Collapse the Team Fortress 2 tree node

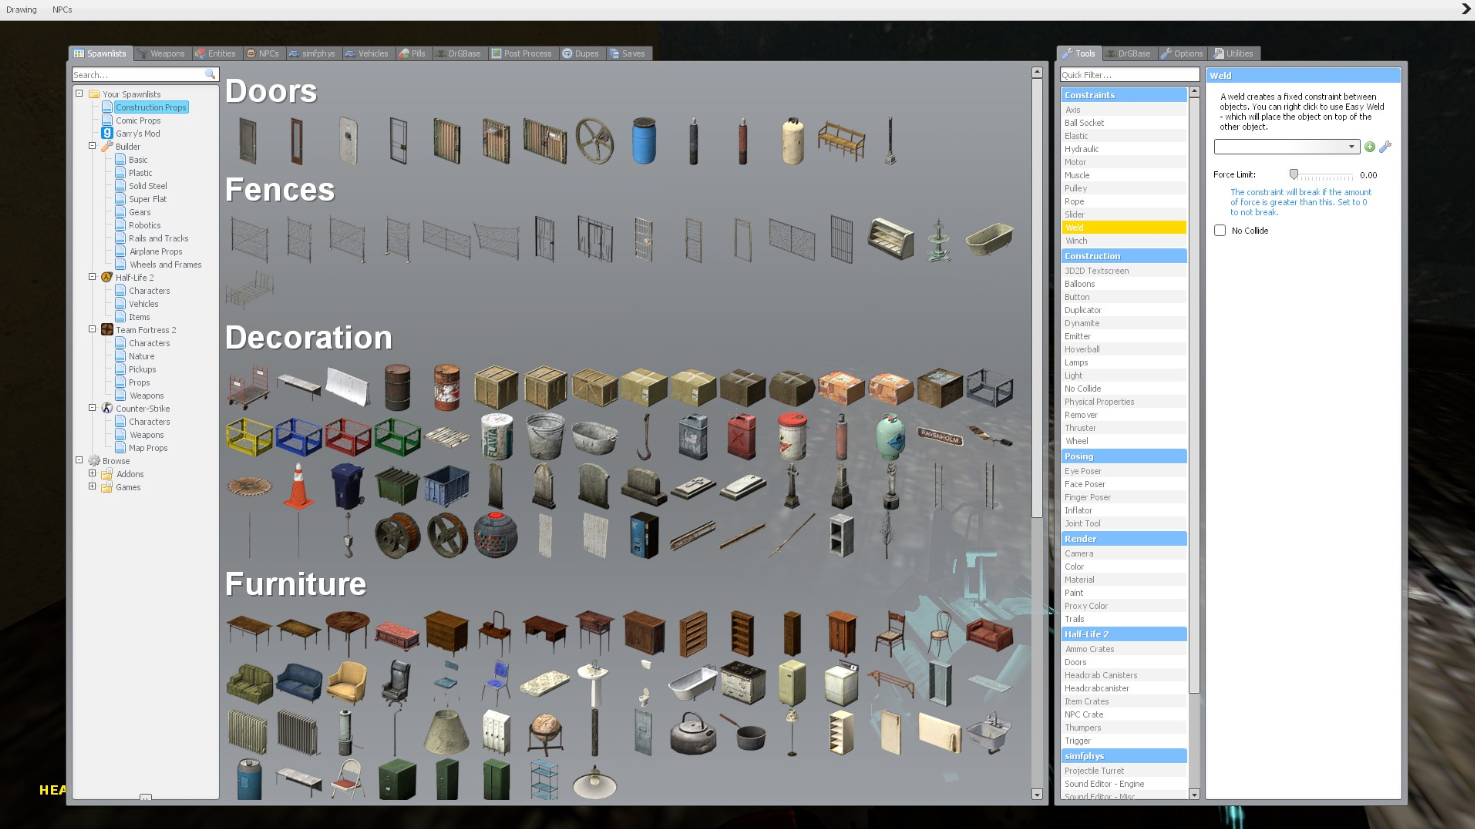(x=92, y=329)
